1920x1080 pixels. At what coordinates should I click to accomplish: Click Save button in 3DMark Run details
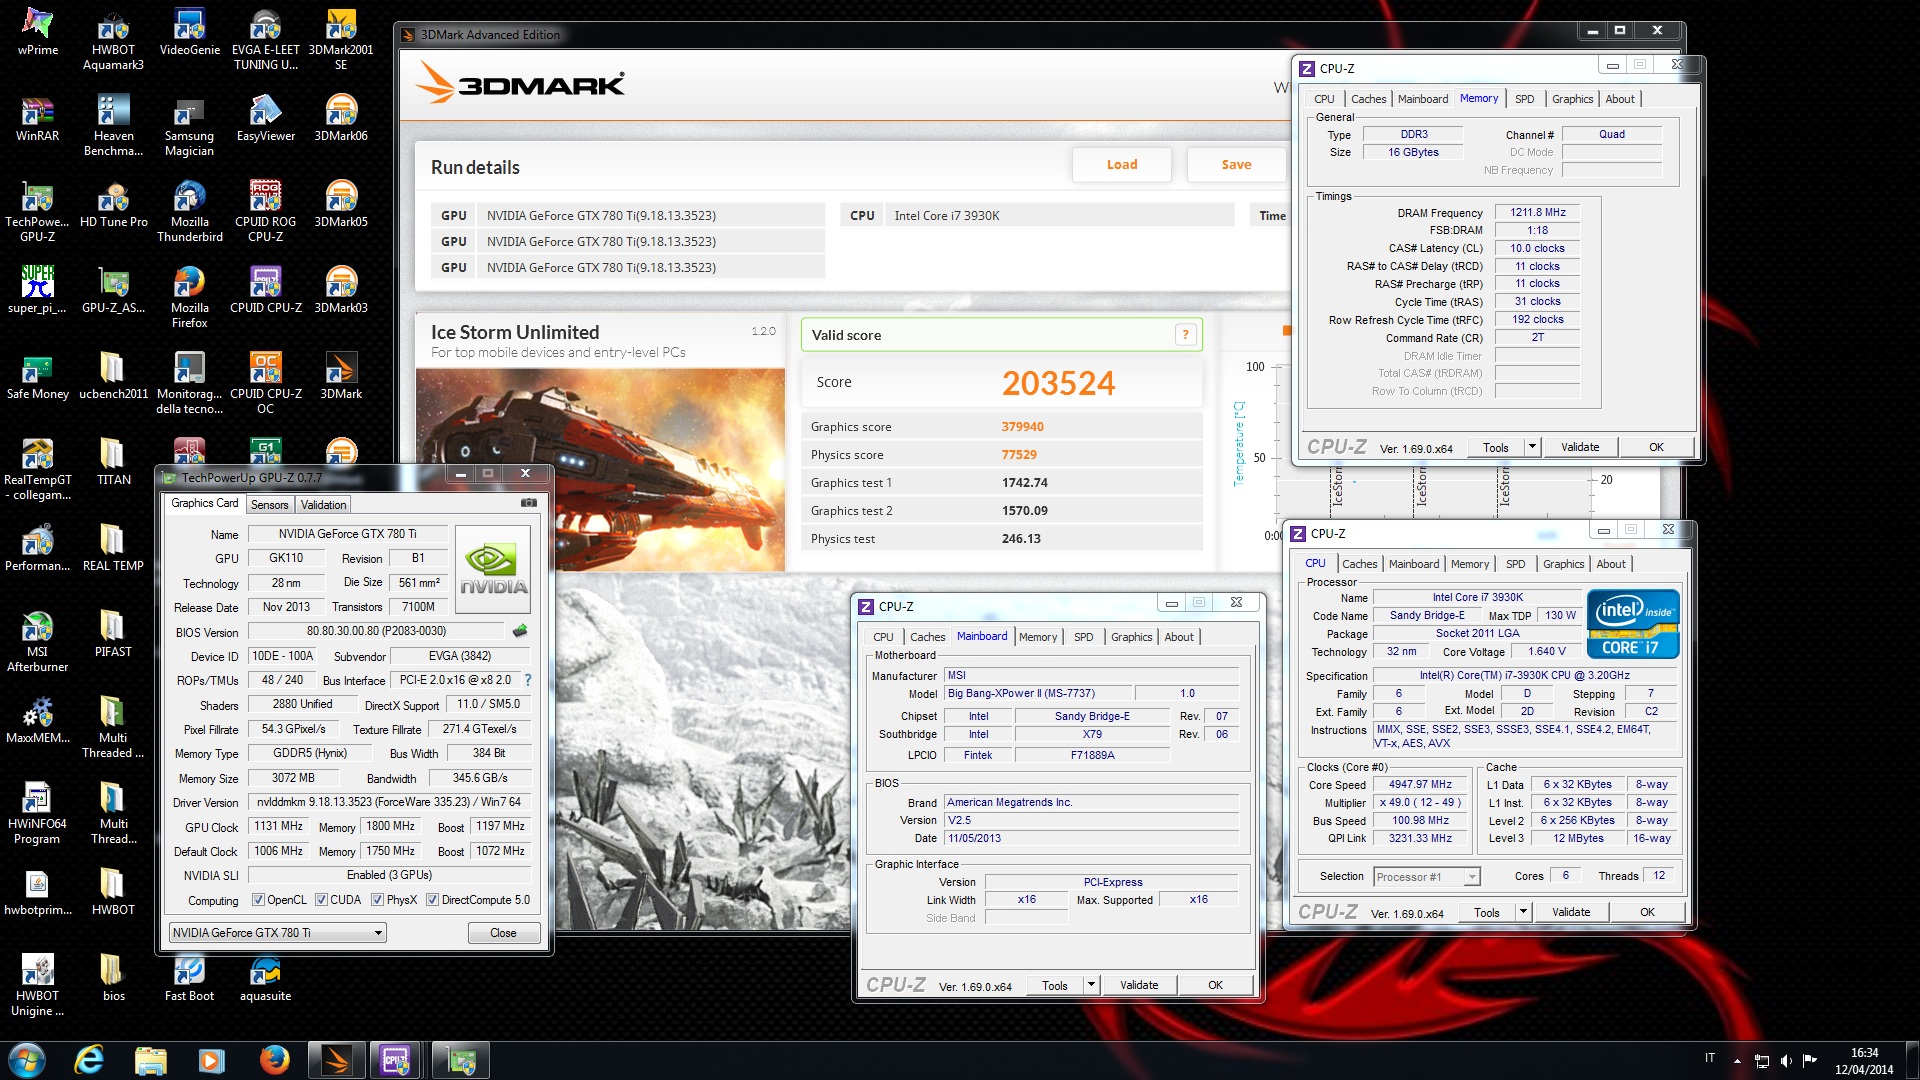[x=1236, y=165]
